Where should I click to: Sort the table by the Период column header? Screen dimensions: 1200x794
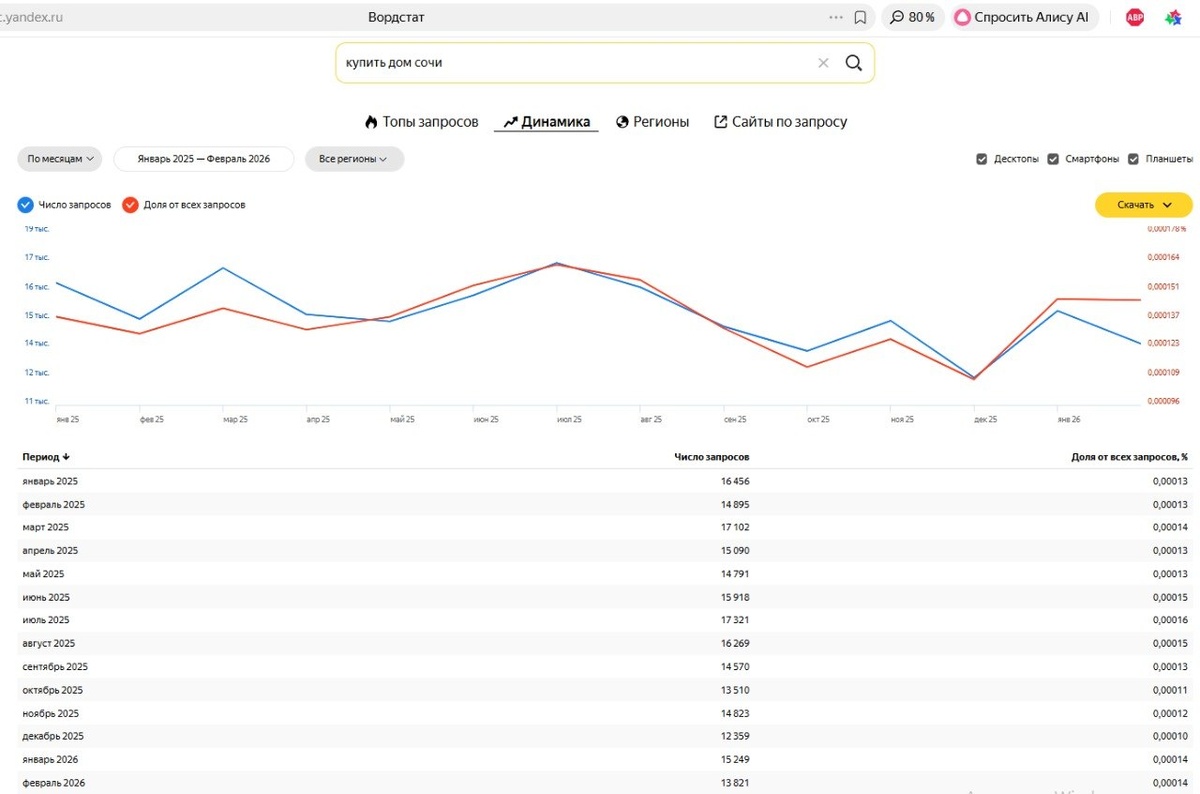(x=46, y=457)
